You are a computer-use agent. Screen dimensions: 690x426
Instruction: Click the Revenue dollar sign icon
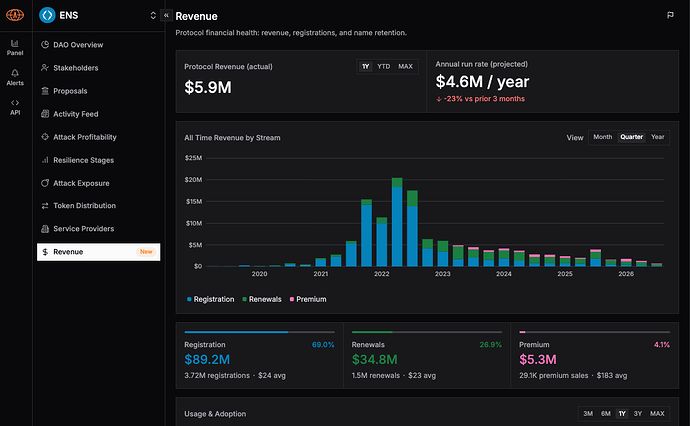point(45,252)
